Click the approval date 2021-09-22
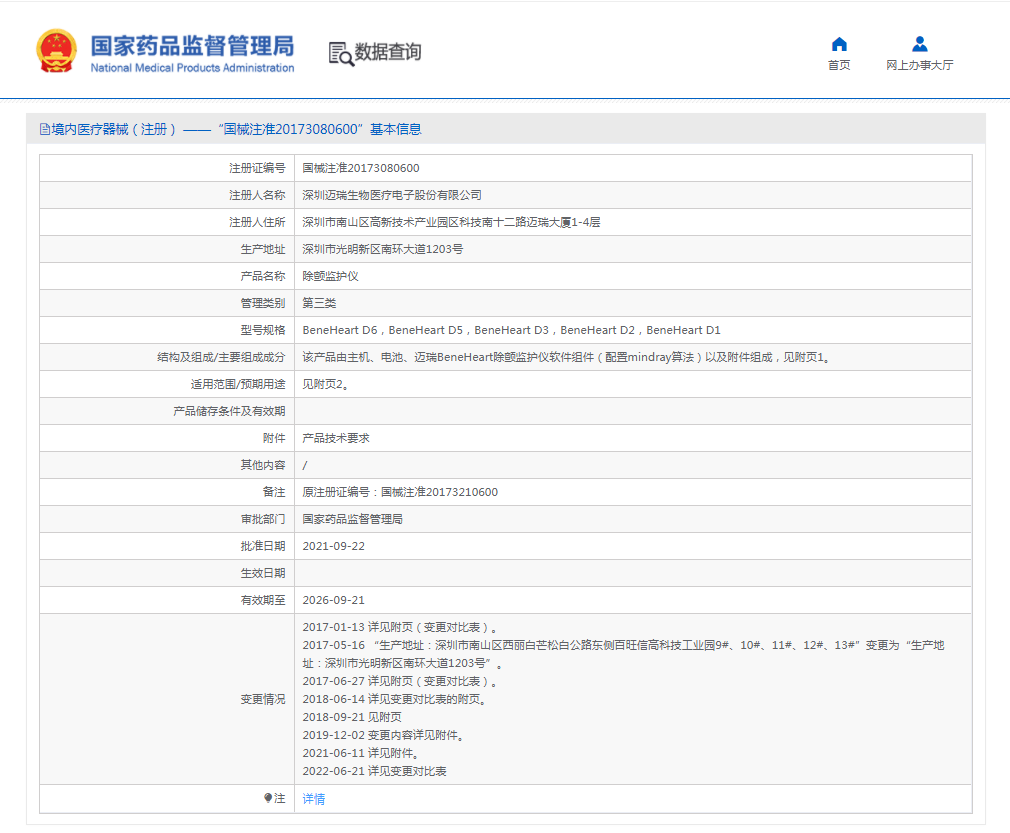1010x833 pixels. coord(333,546)
